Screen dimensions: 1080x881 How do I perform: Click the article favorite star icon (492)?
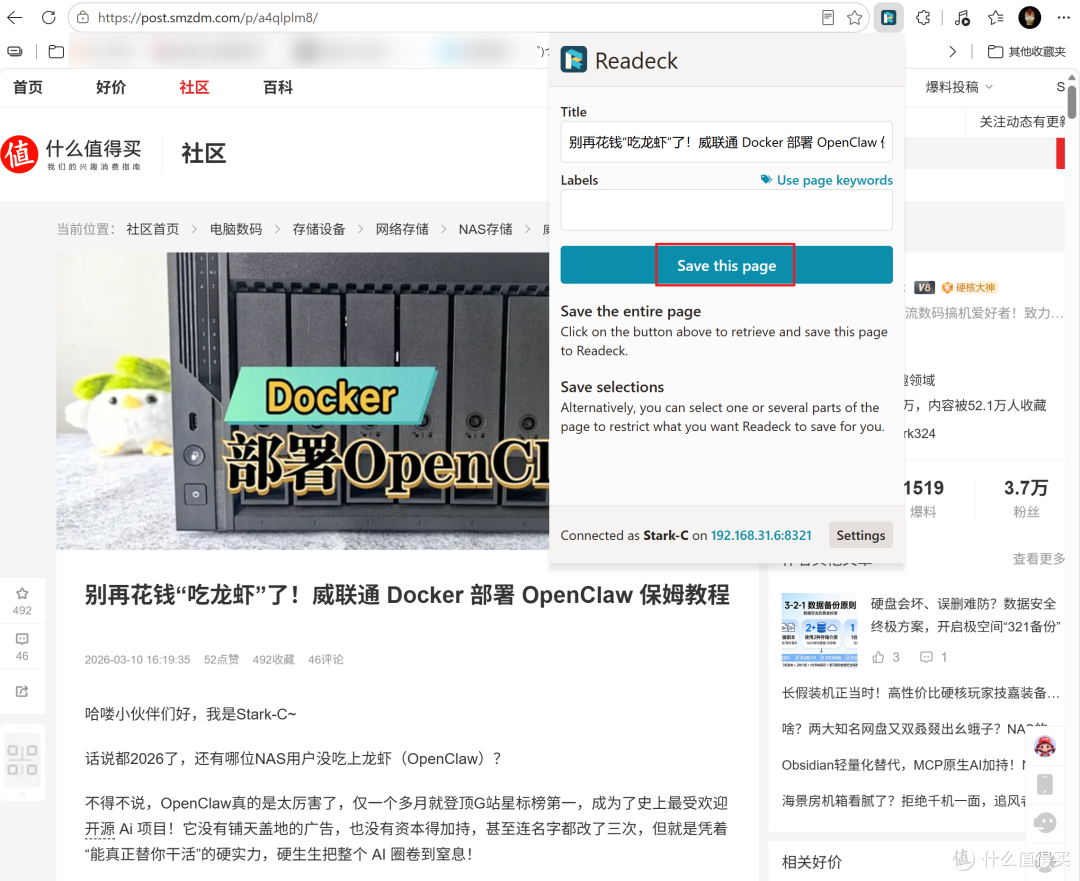click(x=22, y=593)
